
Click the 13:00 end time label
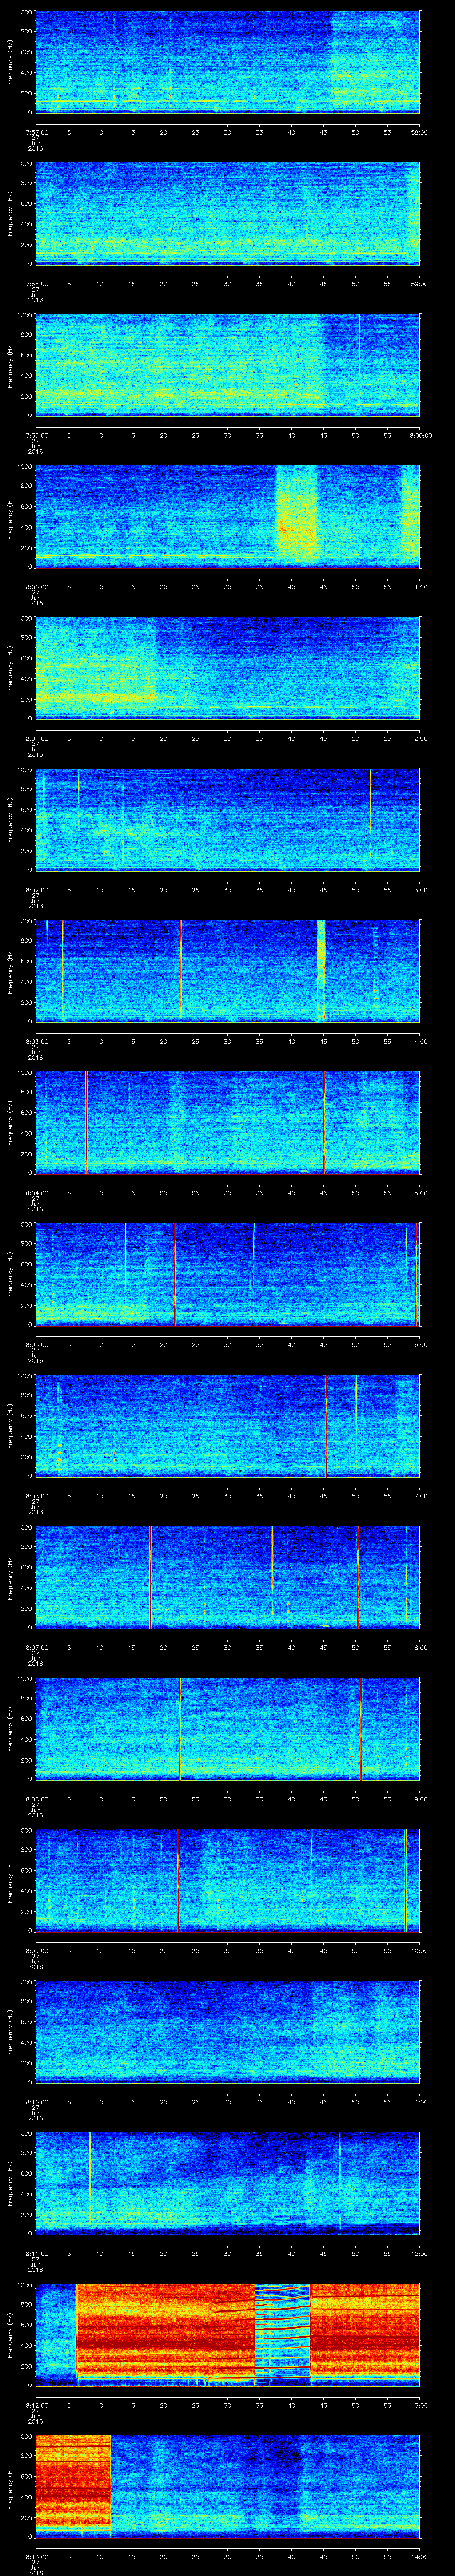419,2405
